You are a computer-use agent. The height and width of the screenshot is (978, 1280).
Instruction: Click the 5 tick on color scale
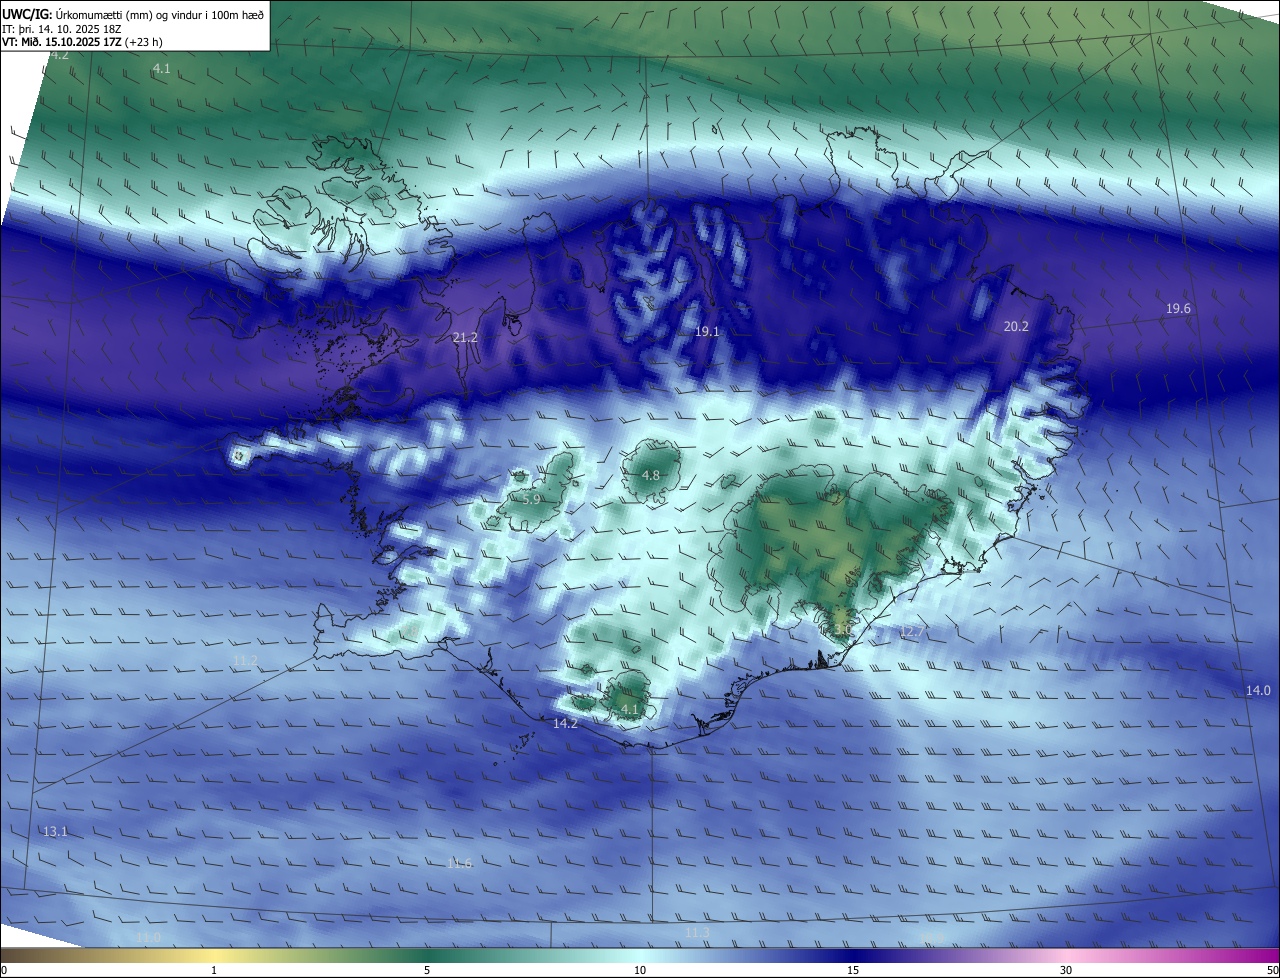coord(427,970)
